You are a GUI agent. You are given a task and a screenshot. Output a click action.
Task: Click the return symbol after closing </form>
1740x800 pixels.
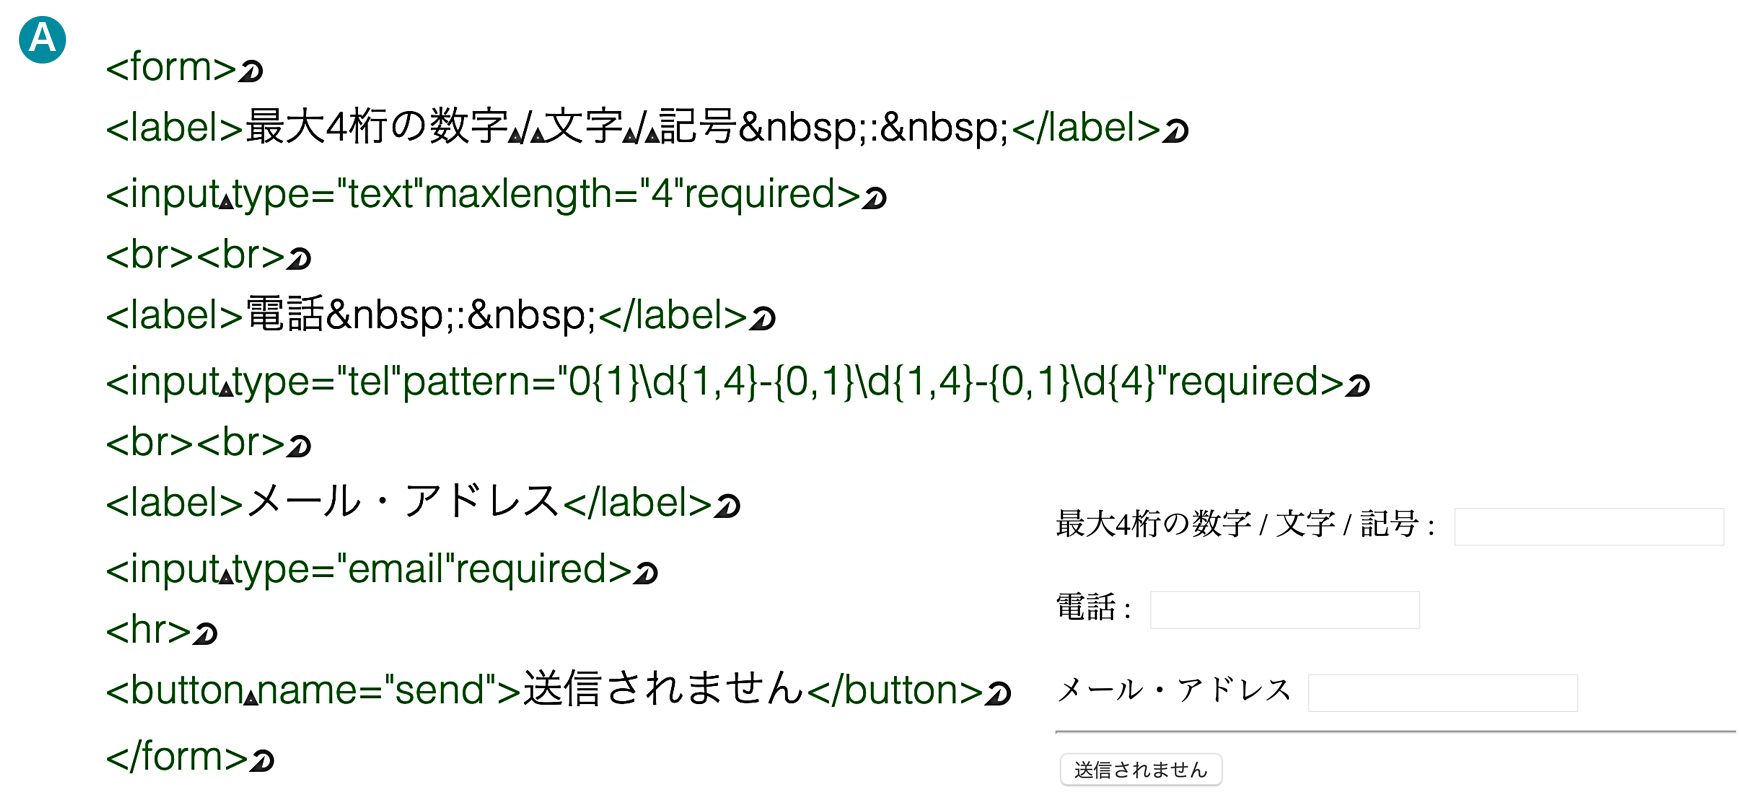click(262, 762)
